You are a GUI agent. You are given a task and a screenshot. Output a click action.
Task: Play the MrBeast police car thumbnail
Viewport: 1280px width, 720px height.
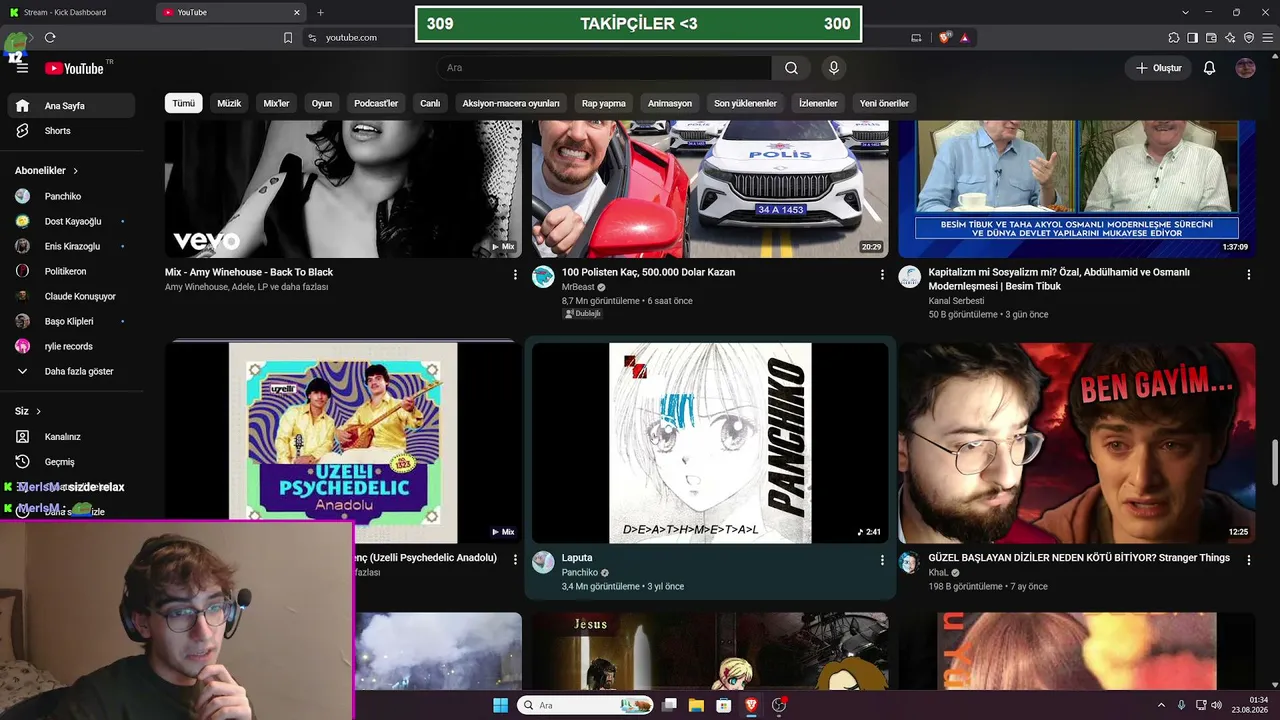point(710,188)
